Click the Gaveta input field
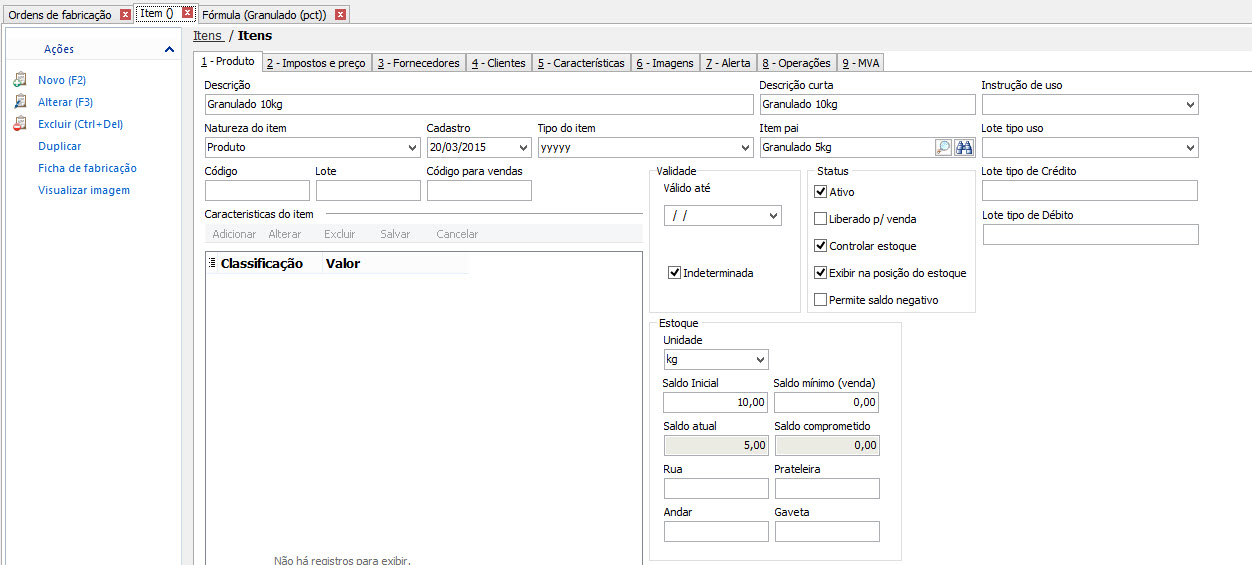The width and height of the screenshot is (1252, 565). click(x=827, y=531)
